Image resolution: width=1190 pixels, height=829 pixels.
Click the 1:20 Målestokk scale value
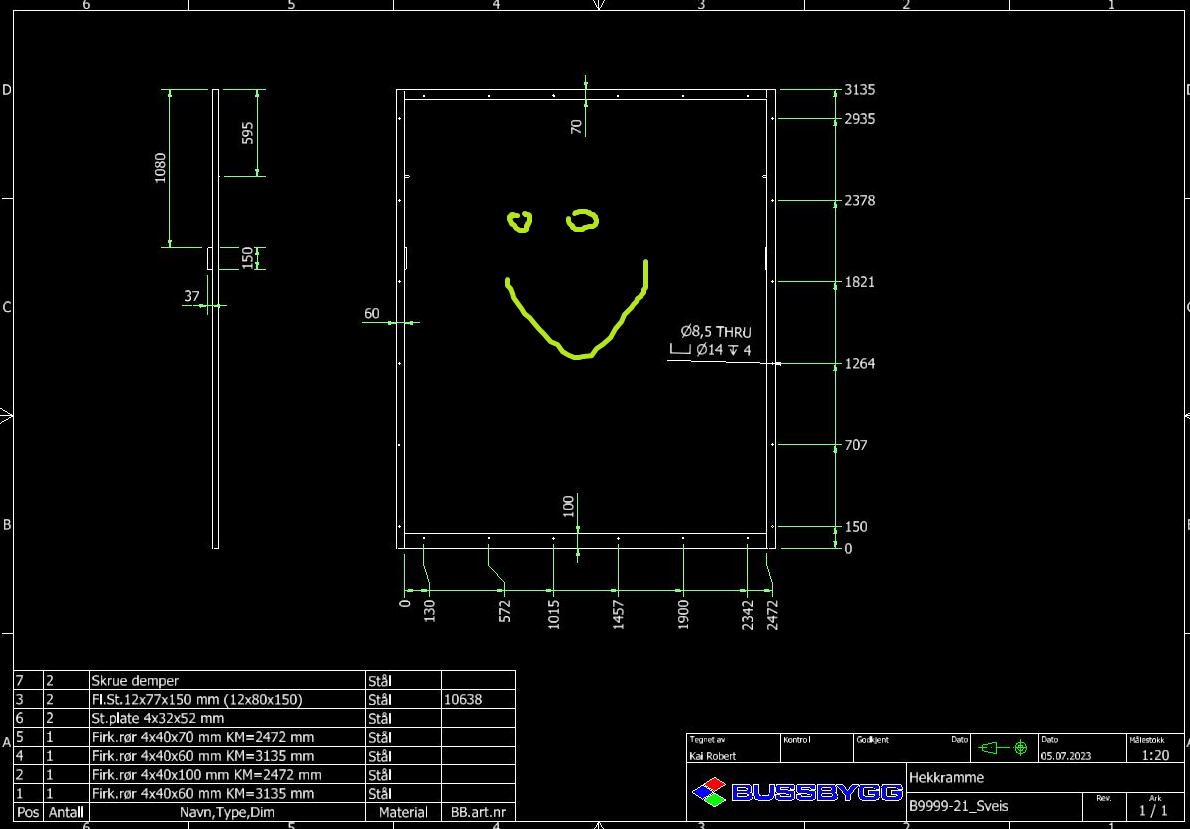(x=1157, y=756)
